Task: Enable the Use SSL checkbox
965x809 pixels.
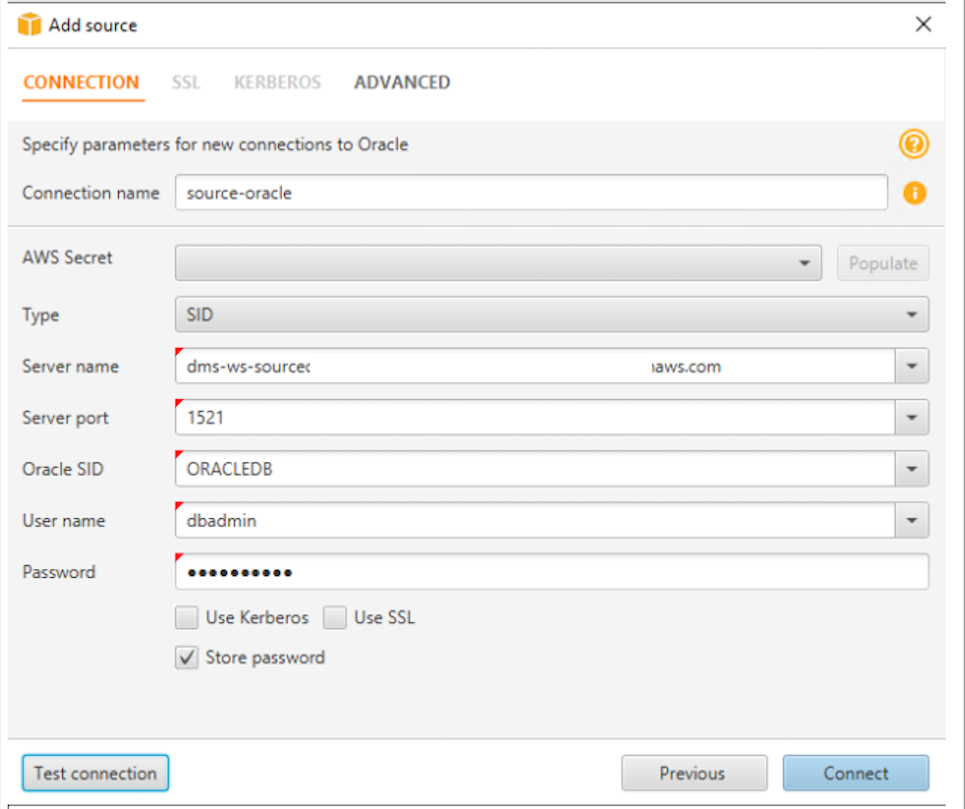Action: point(335,618)
